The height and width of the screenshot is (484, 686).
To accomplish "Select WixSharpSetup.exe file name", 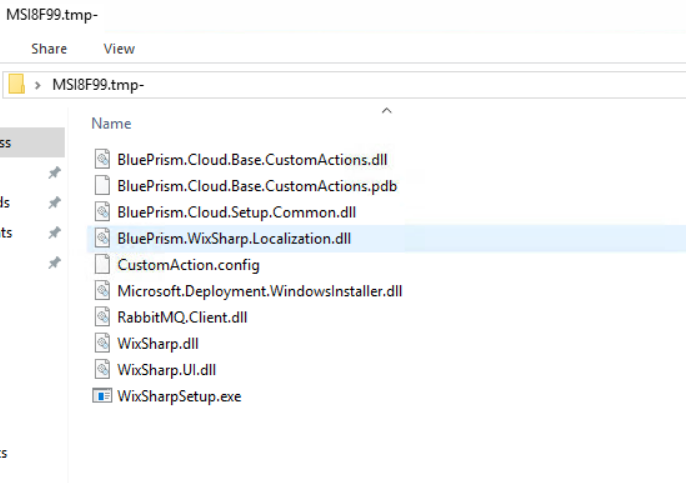I will click(x=179, y=396).
